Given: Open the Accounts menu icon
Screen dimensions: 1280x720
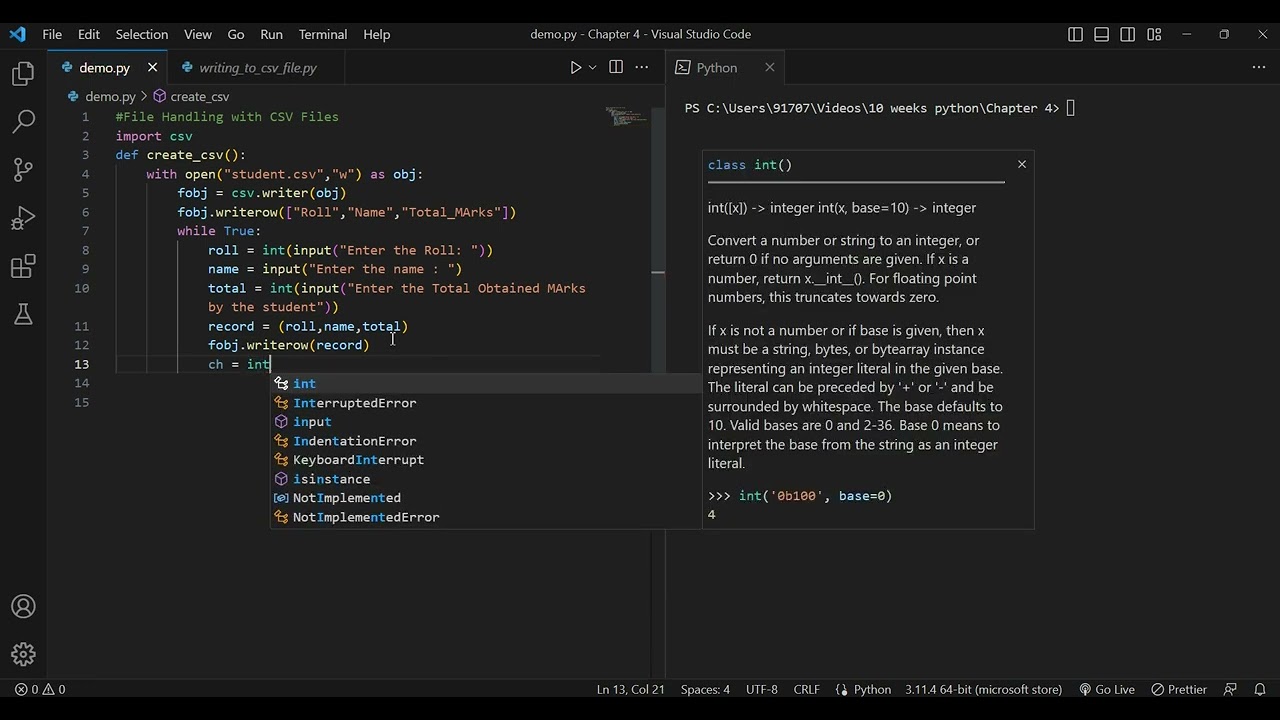Looking at the screenshot, I should (x=23, y=607).
